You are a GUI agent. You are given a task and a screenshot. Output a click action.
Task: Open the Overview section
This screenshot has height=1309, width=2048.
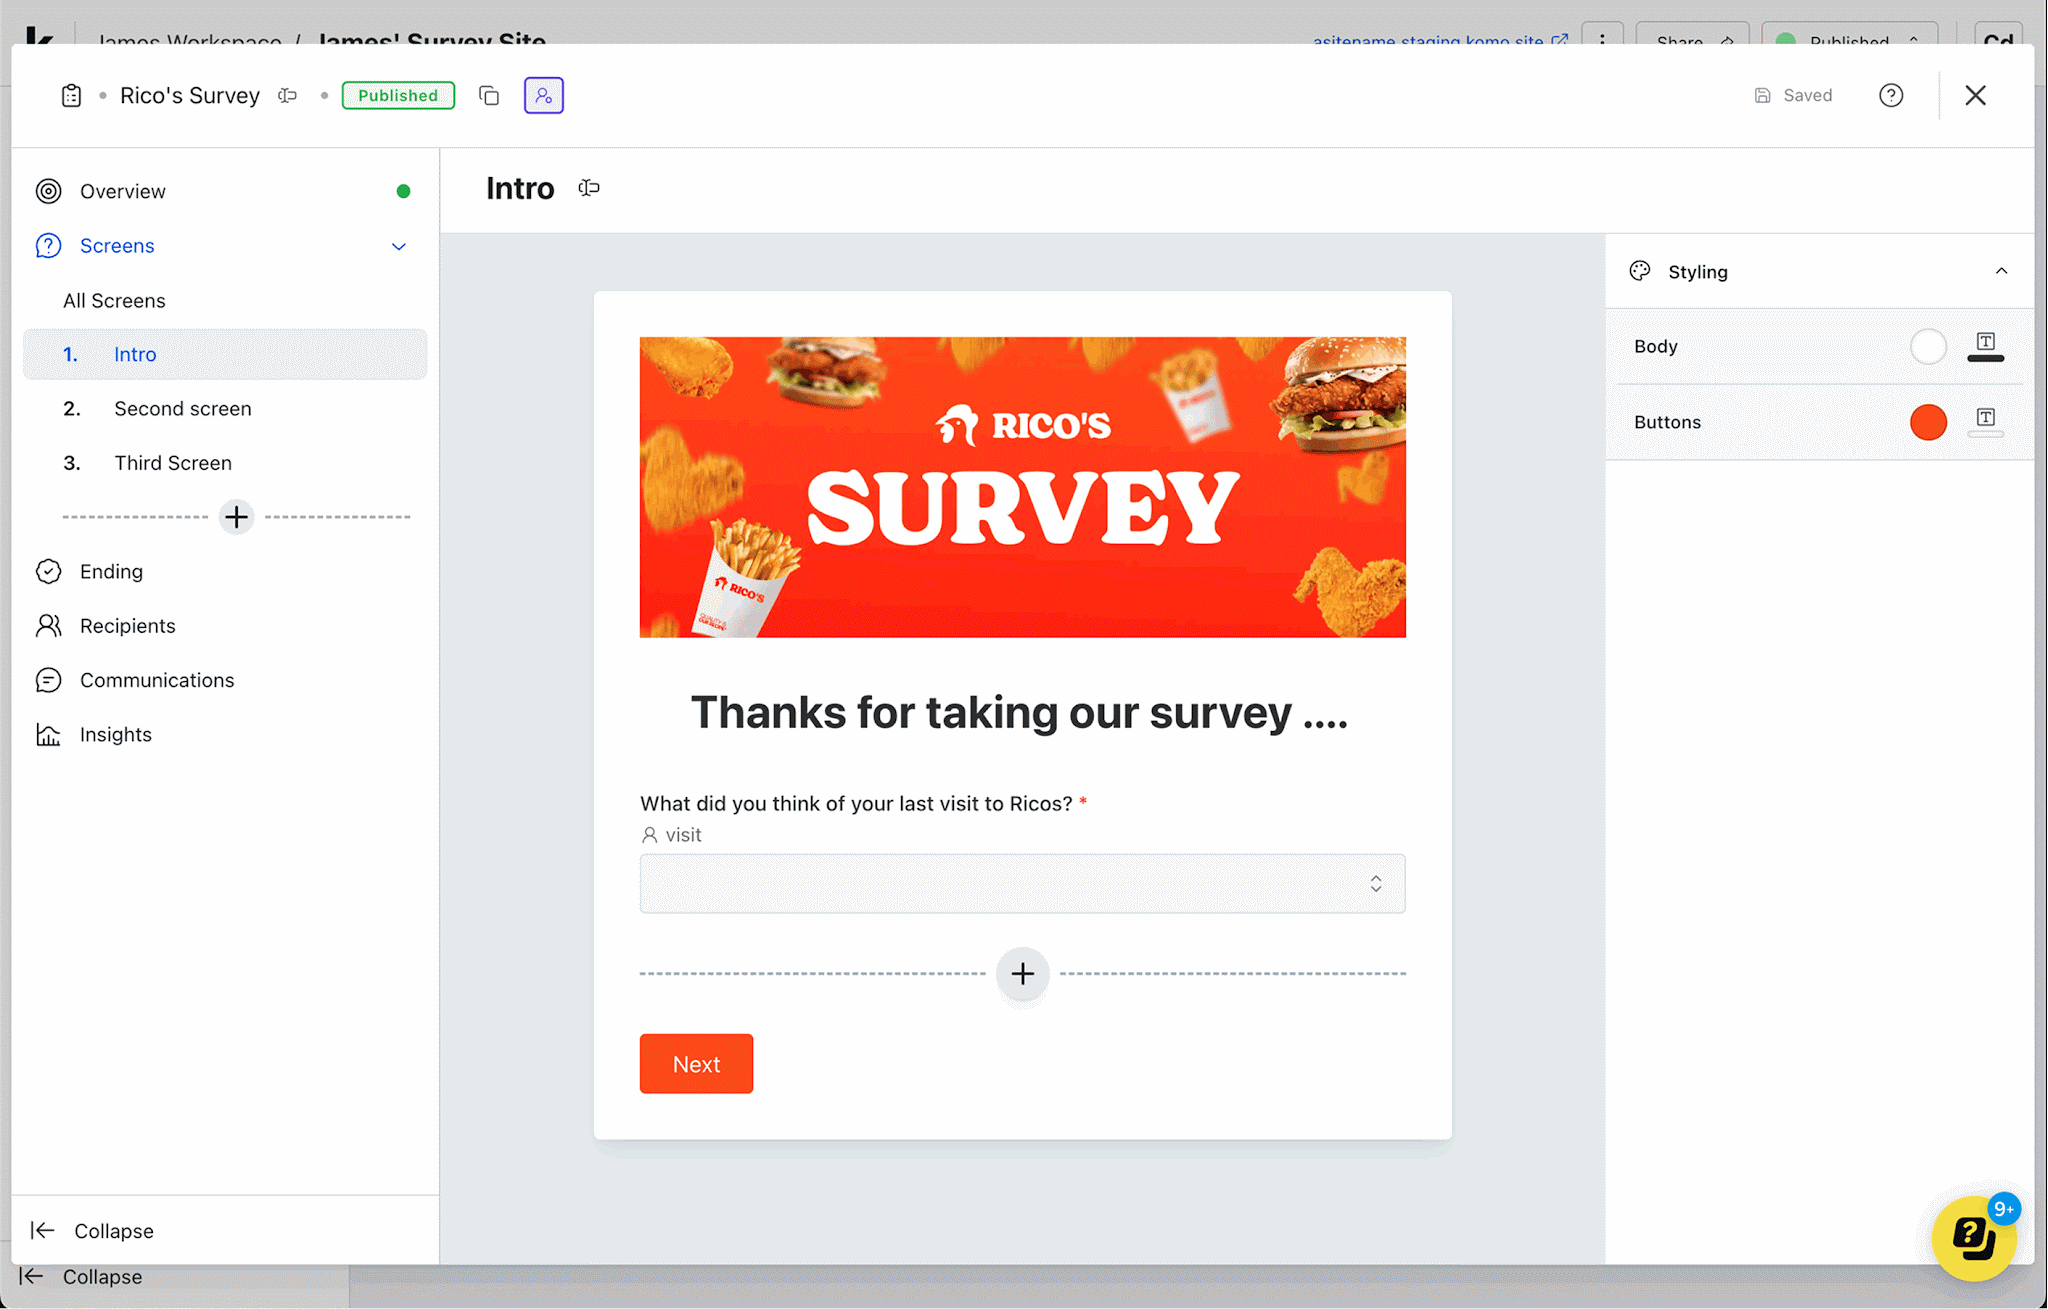click(123, 191)
